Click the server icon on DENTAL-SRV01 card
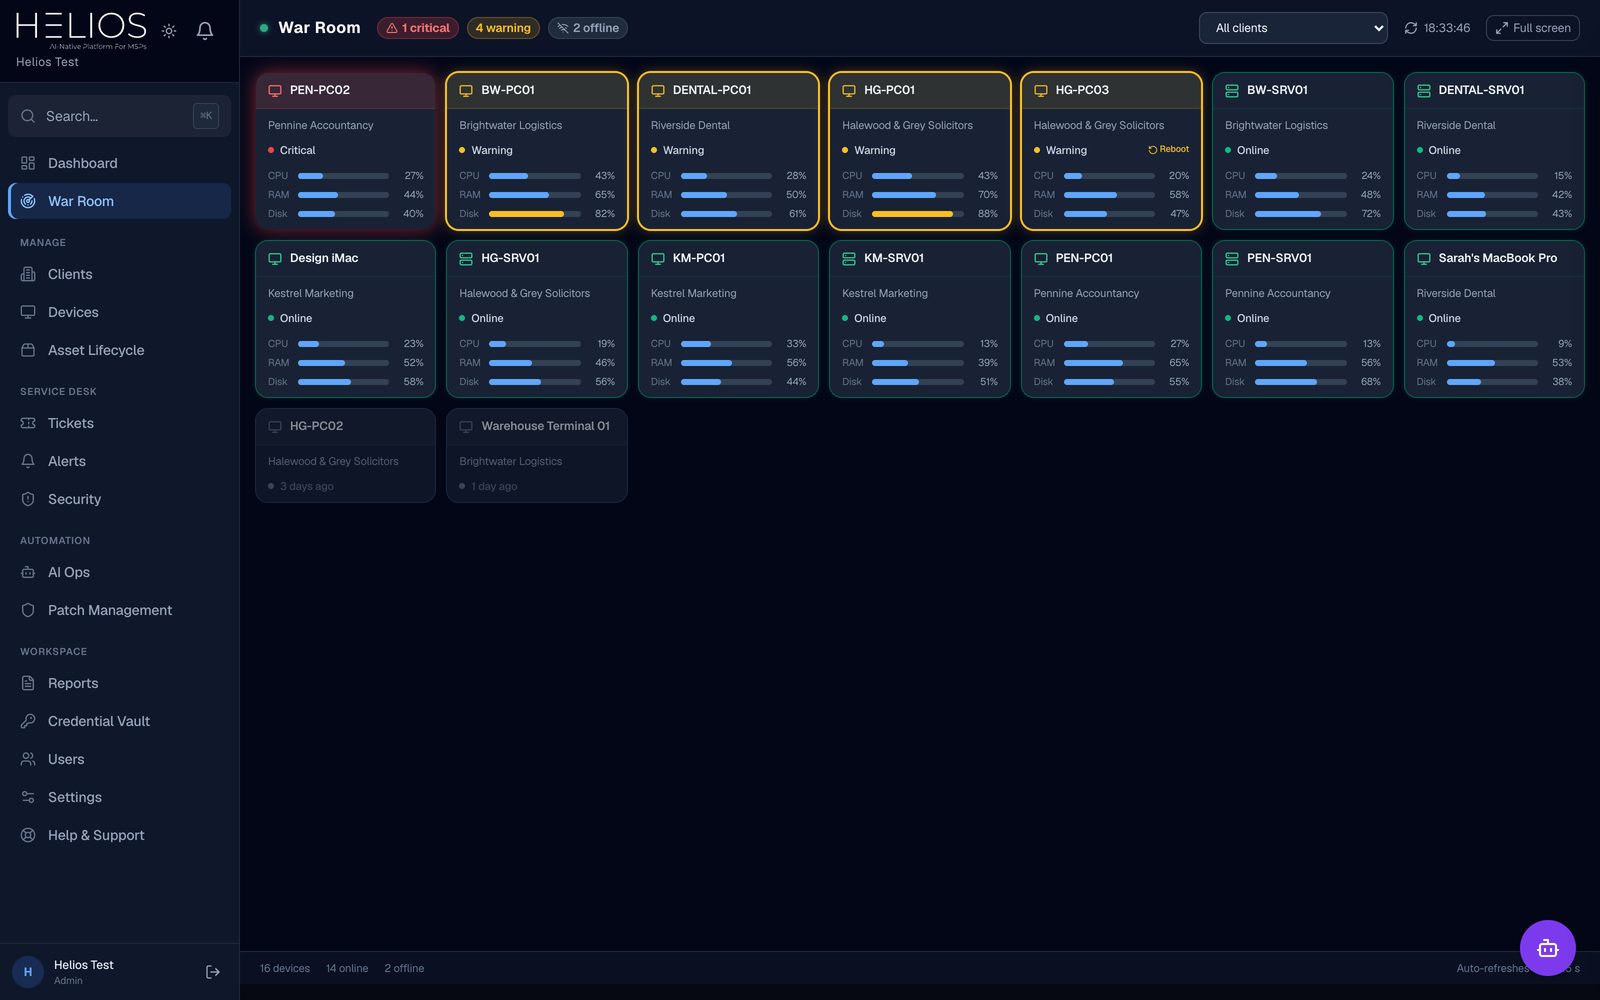 coord(1424,90)
